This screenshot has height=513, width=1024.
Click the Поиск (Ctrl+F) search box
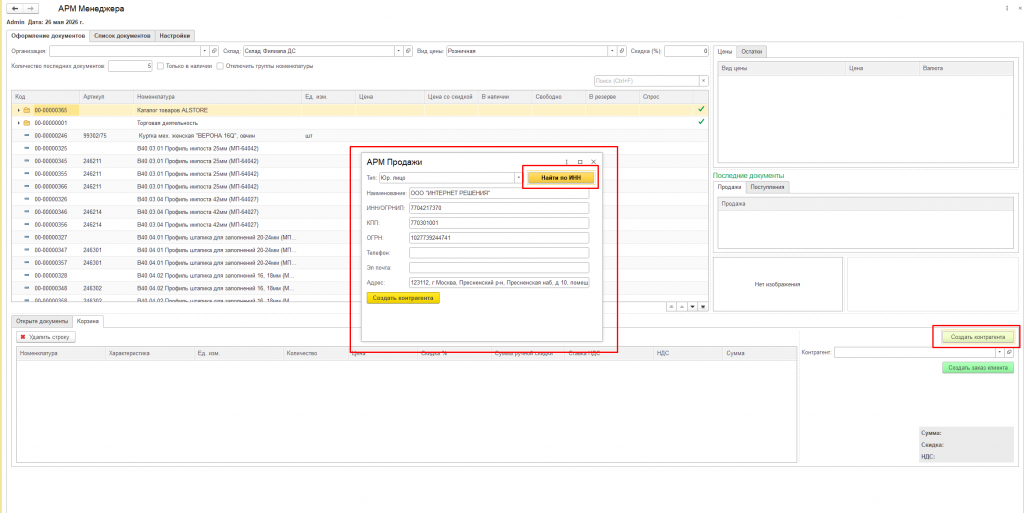[646, 81]
